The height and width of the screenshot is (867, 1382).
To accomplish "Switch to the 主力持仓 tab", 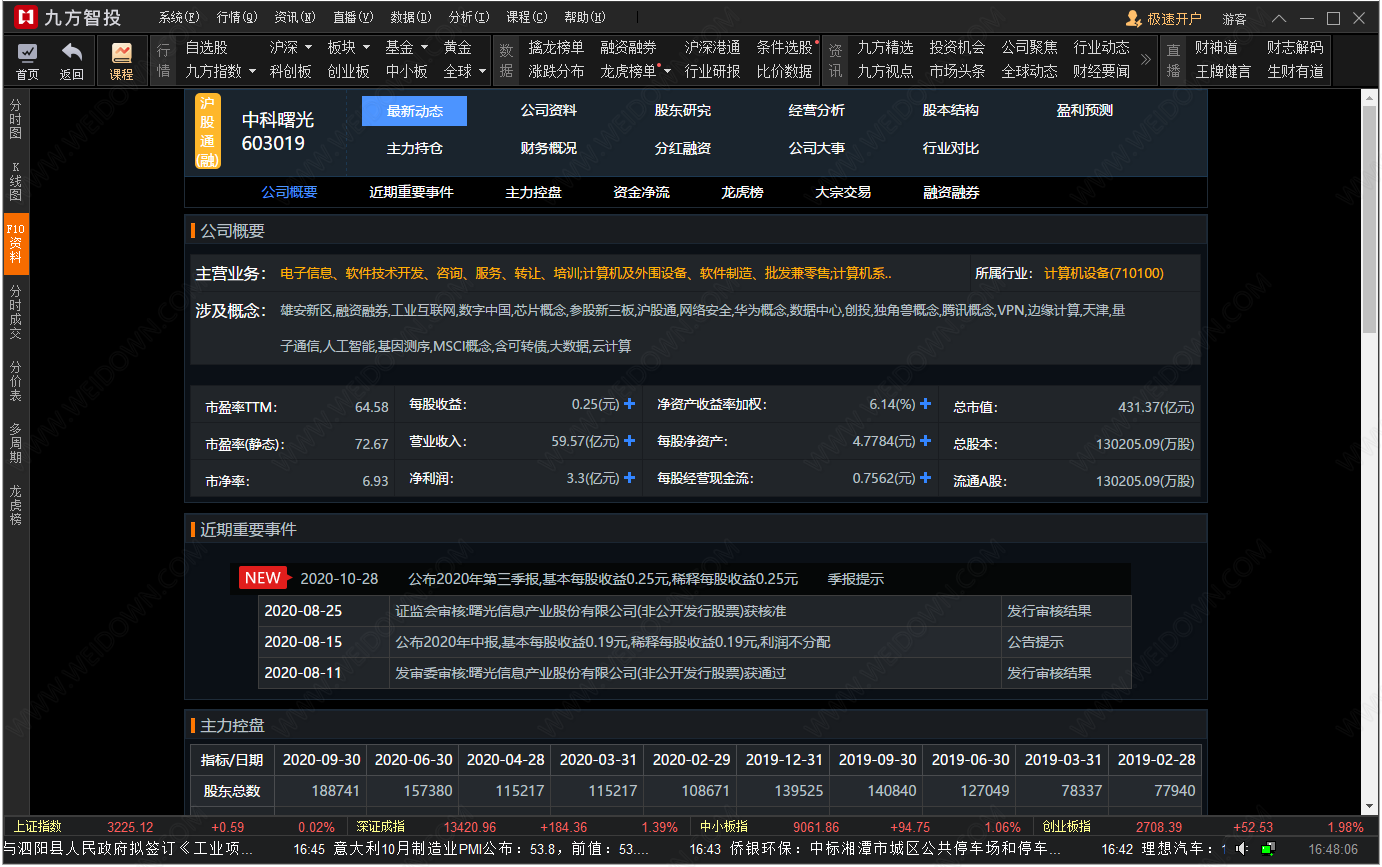I will pos(415,148).
